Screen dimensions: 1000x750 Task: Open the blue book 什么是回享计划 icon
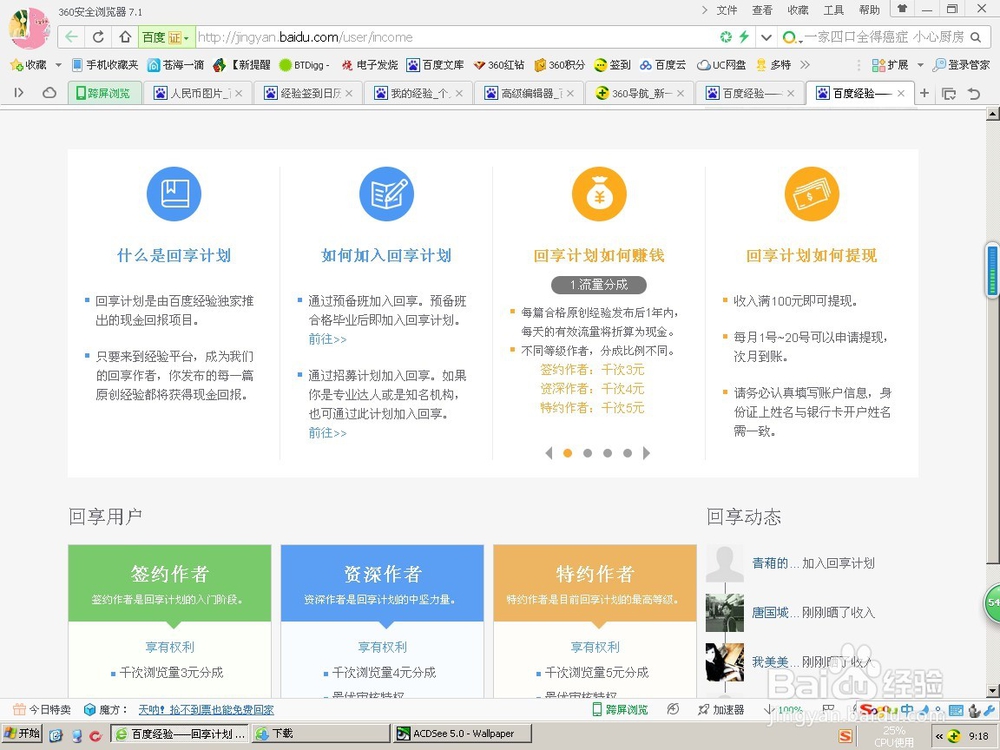173,194
